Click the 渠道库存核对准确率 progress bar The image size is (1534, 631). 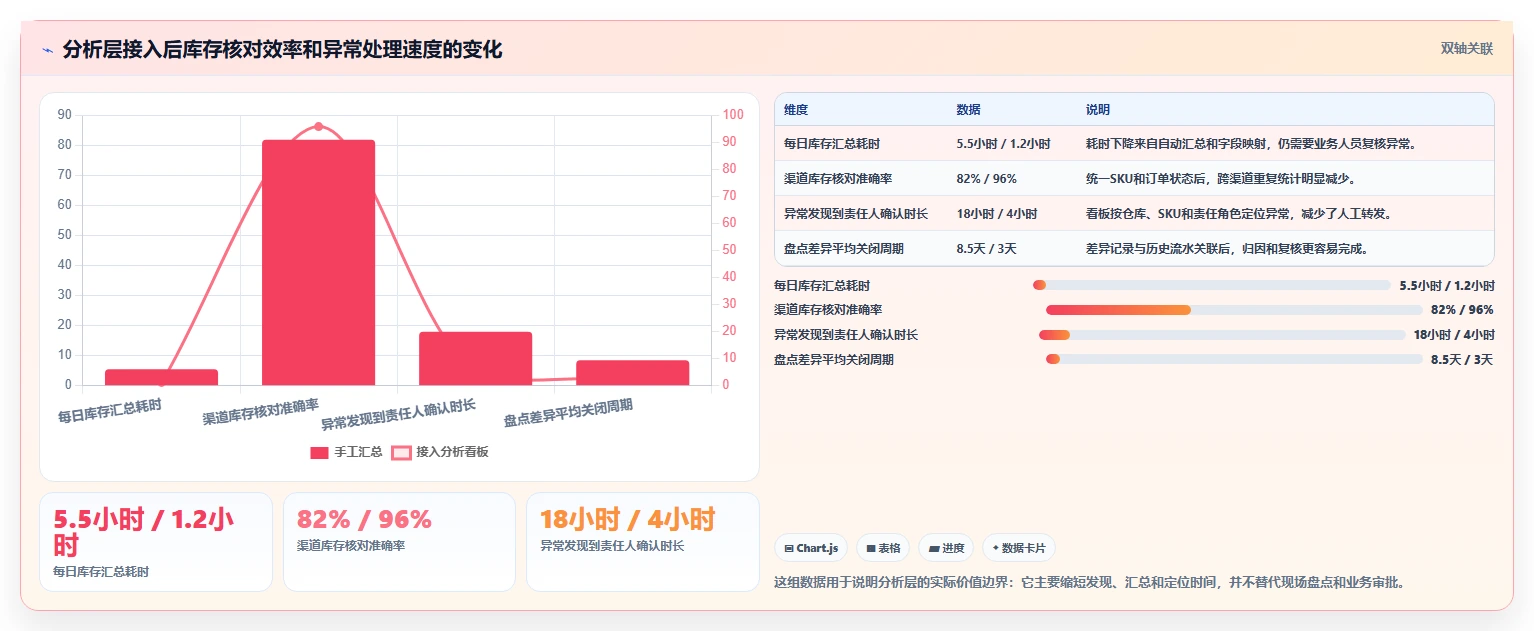point(1233,310)
